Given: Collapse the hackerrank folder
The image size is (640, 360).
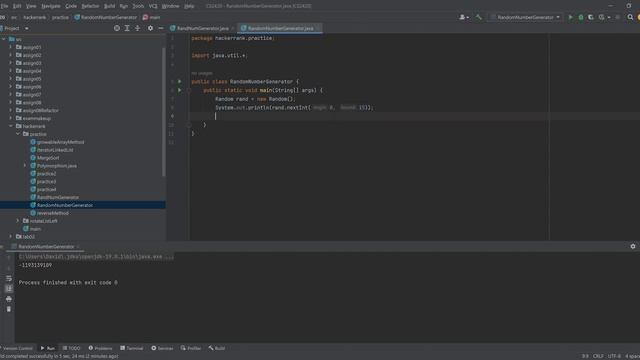Looking at the screenshot, I should pos(11,126).
